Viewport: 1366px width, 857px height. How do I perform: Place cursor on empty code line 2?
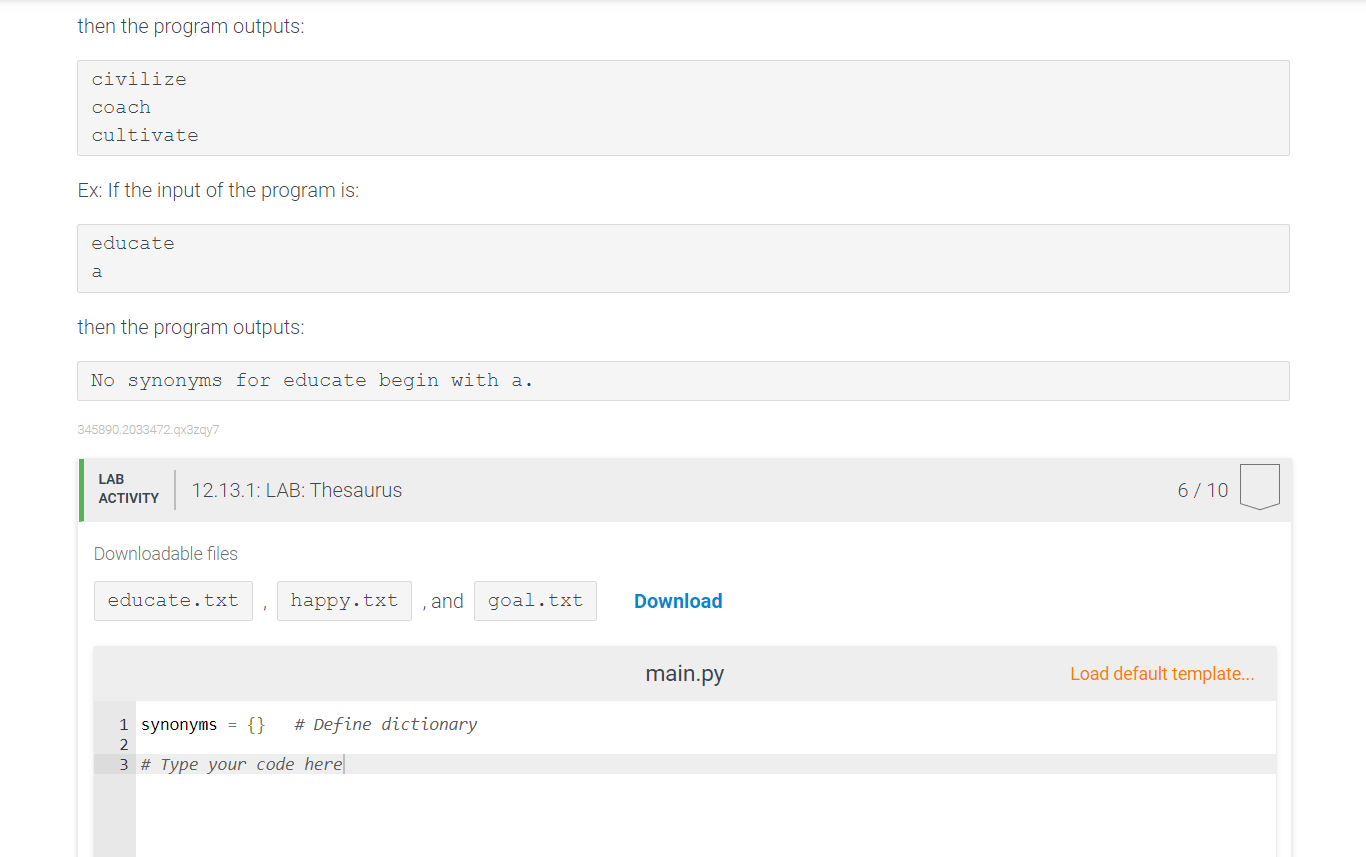click(706, 744)
